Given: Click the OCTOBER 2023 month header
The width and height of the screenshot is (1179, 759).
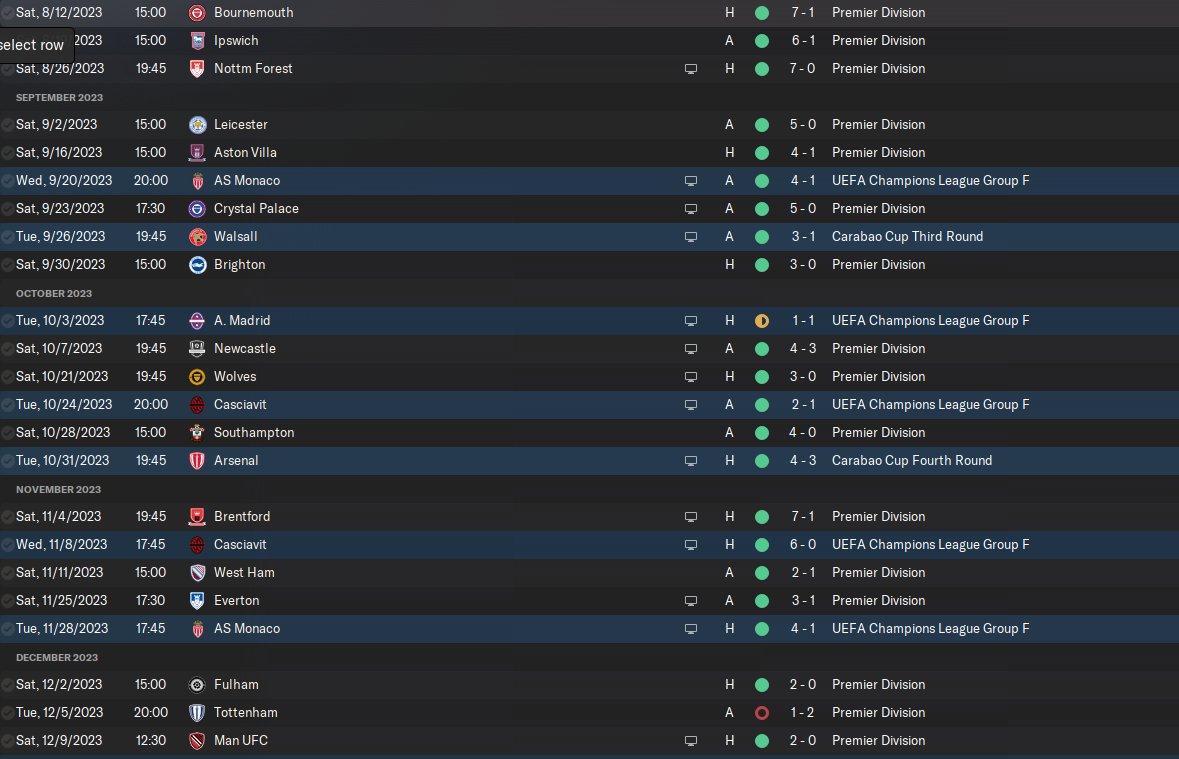Looking at the screenshot, I should point(54,294).
